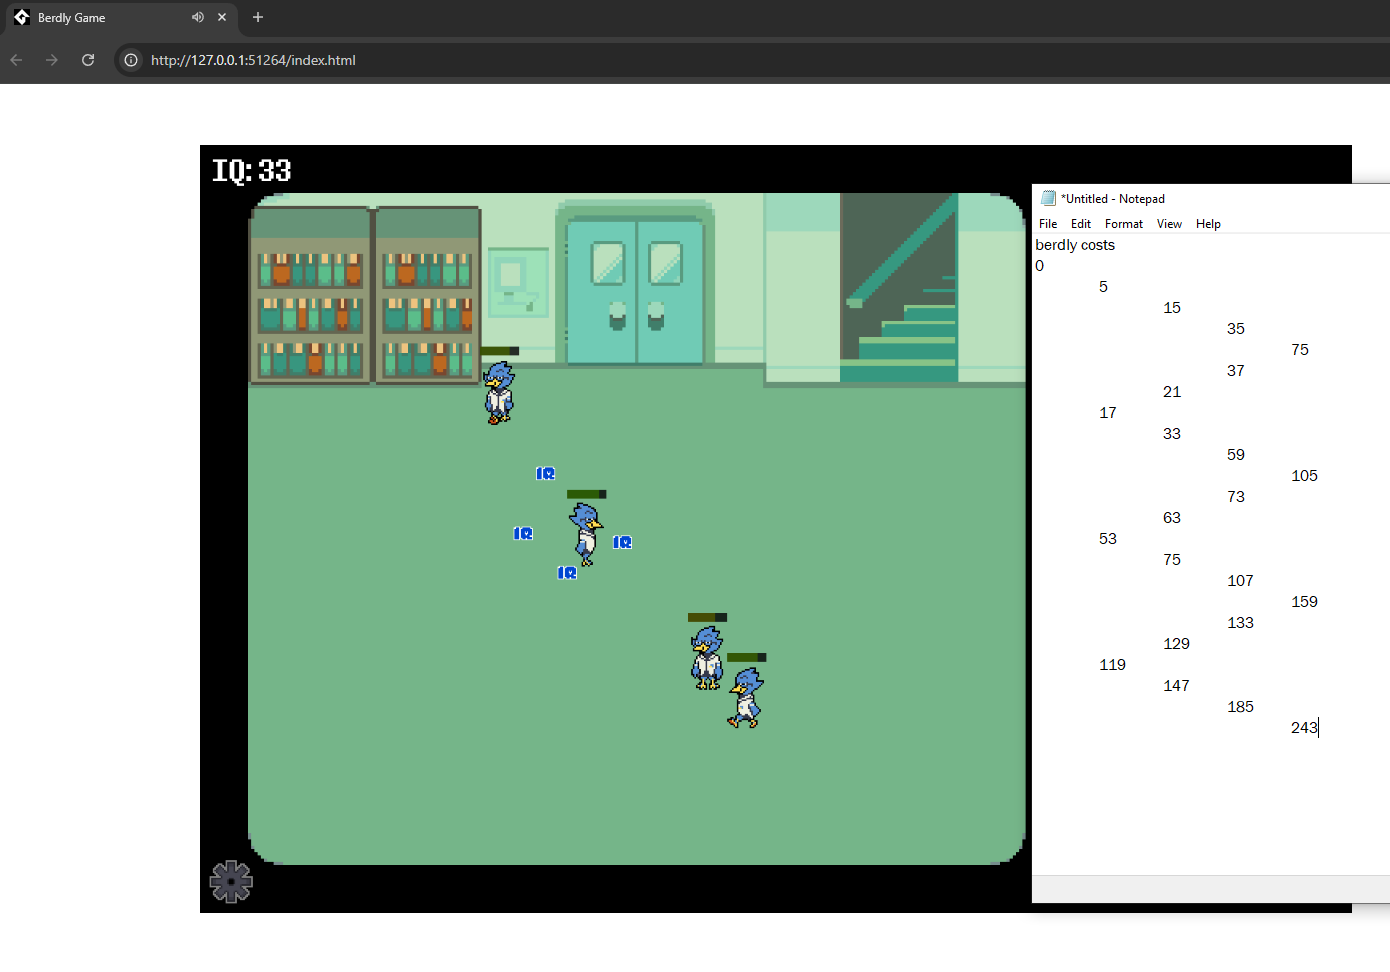Viewport: 1390px width, 972px height.
Task: Go forward in browser history
Action: (x=52, y=60)
